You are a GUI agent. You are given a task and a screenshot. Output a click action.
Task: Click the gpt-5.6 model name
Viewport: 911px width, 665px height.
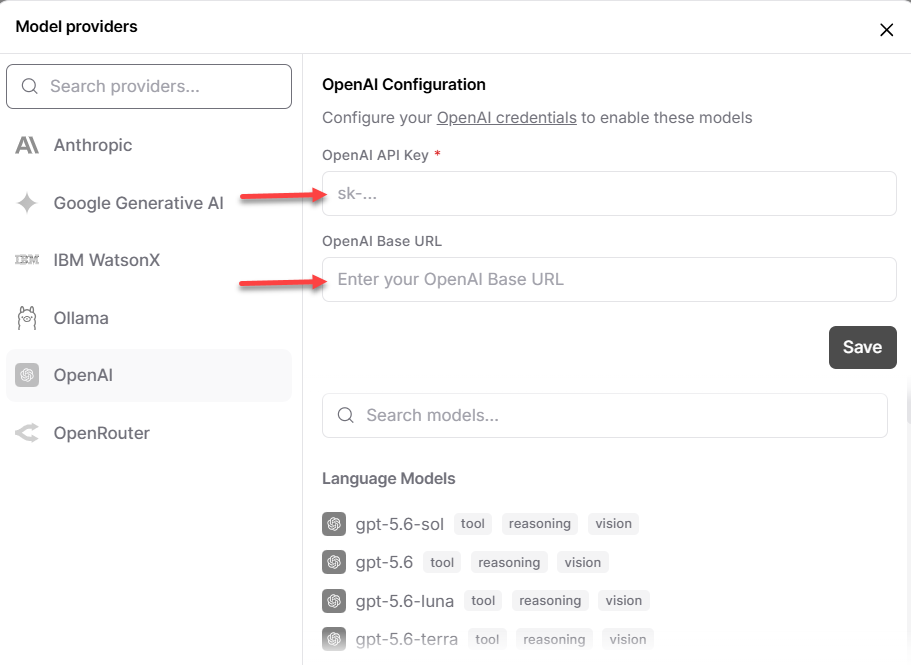tap(384, 562)
